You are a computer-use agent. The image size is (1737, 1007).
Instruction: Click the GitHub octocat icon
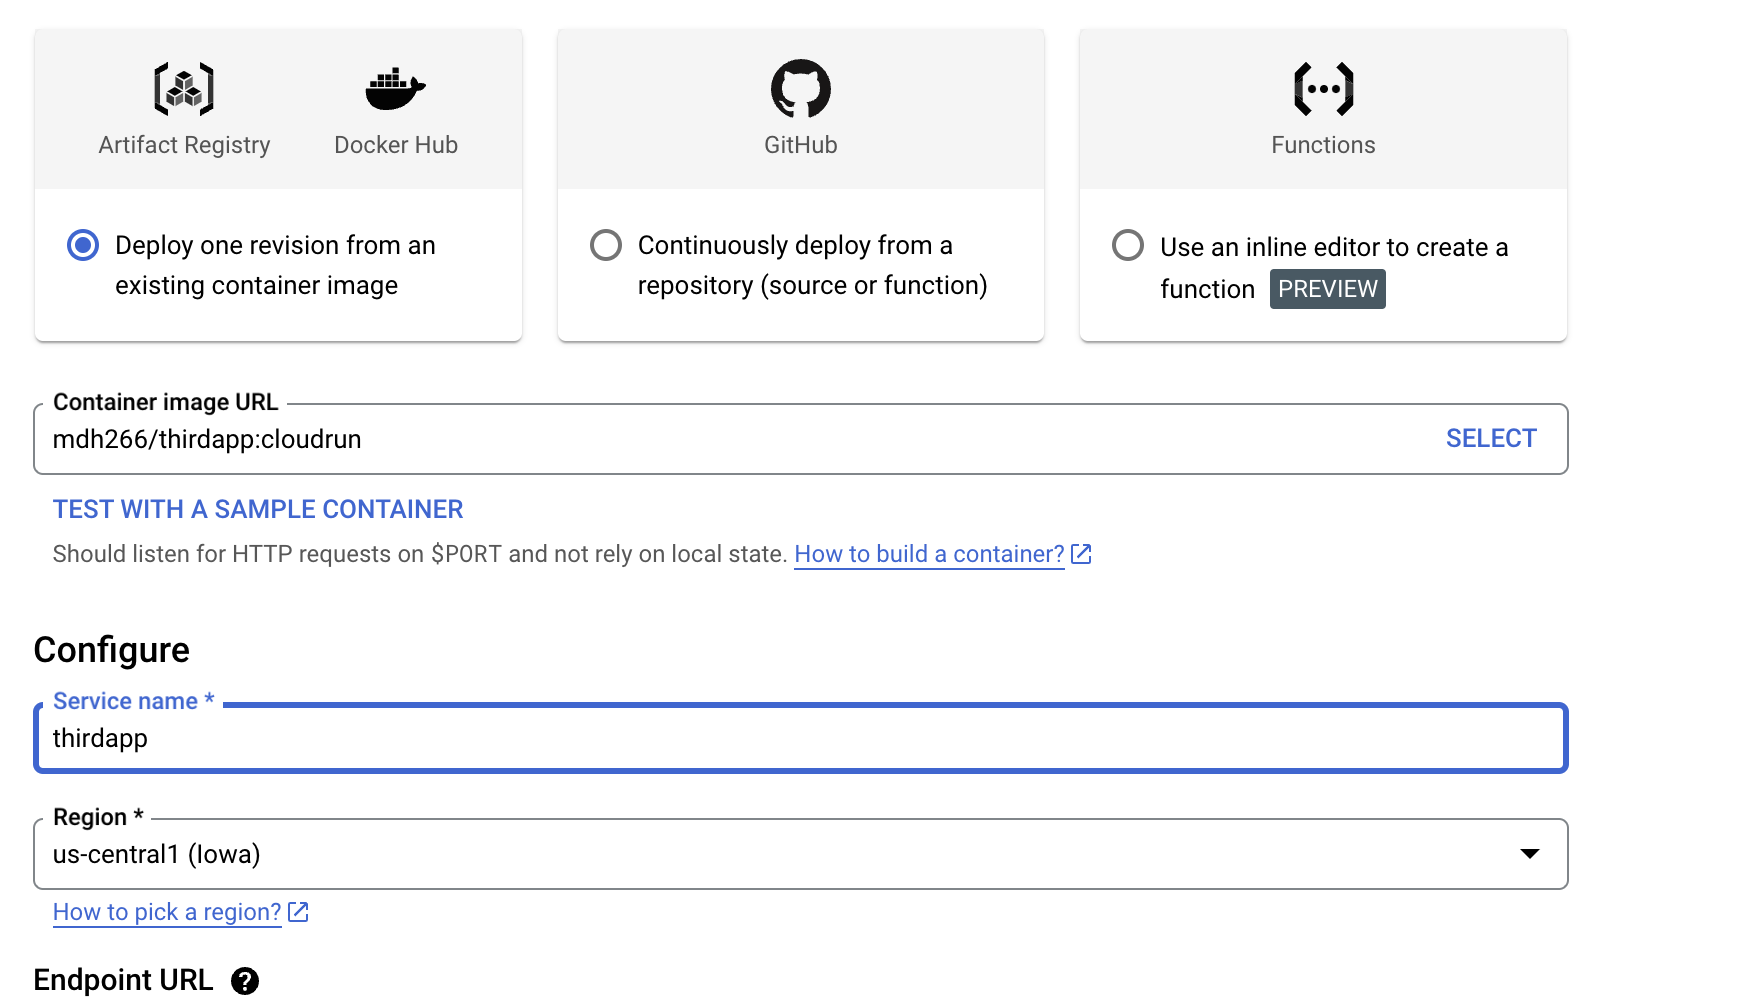801,89
